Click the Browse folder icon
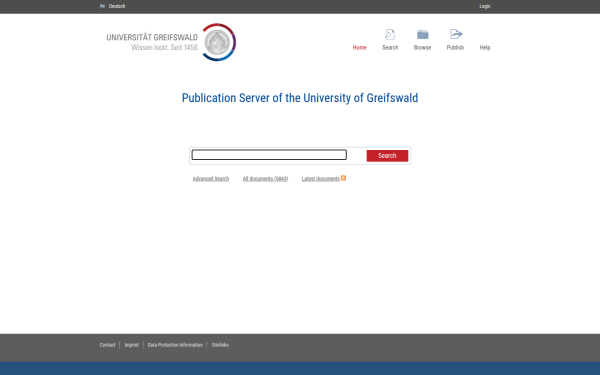 tap(422, 34)
